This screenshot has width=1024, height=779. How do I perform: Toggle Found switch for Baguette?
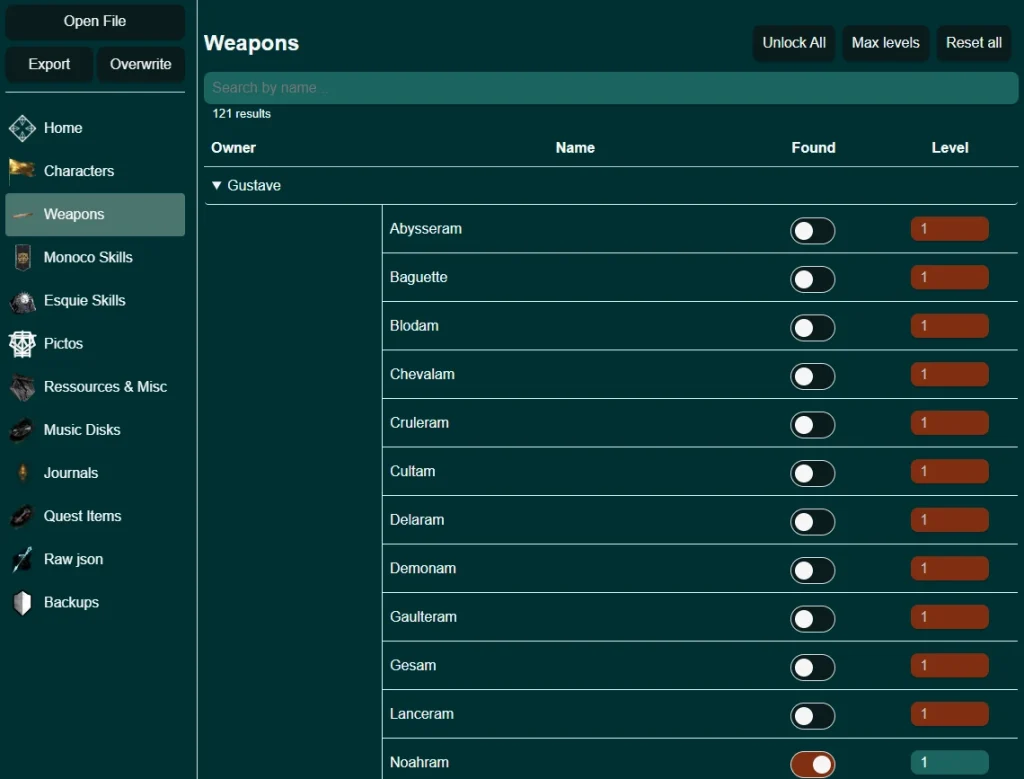click(812, 279)
